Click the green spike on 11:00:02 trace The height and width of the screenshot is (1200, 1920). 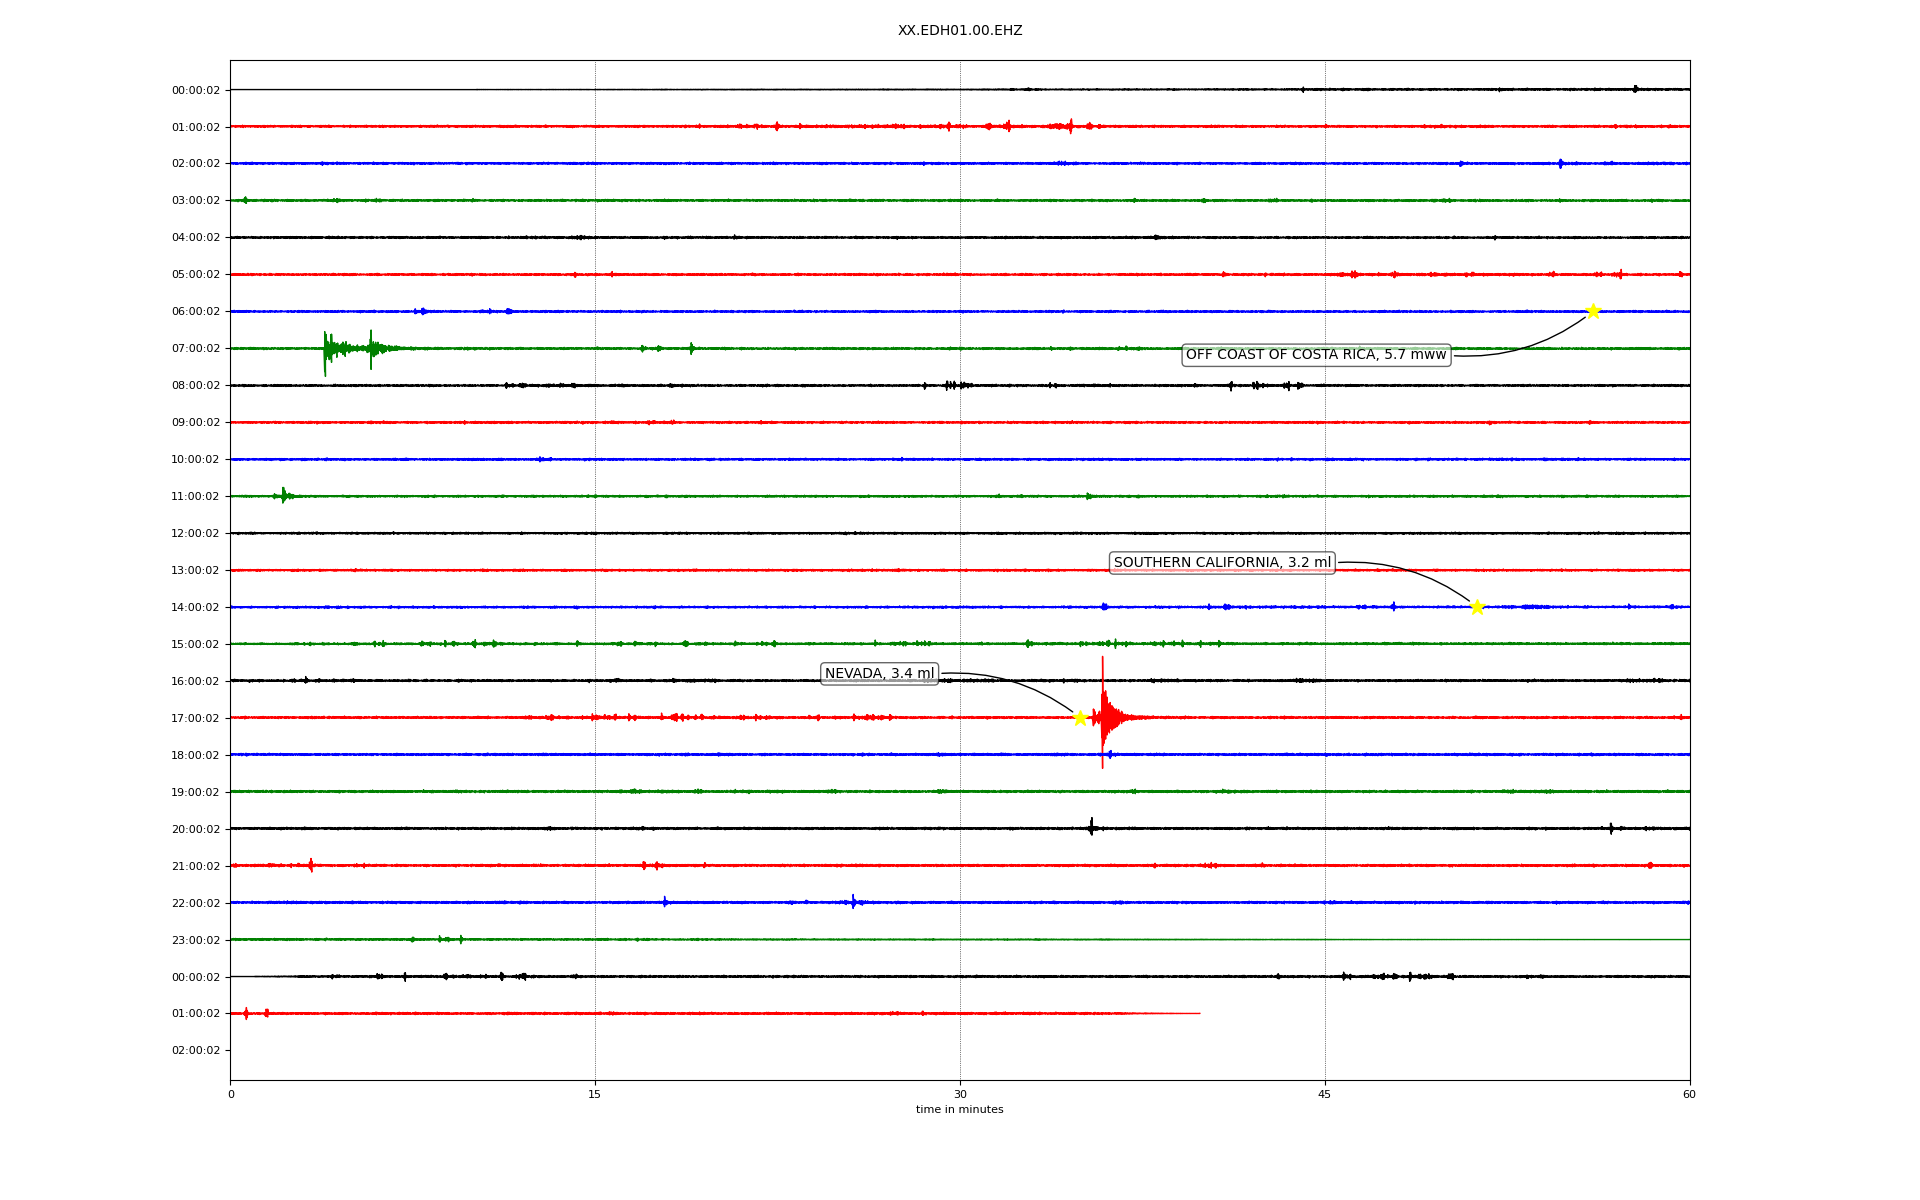(x=283, y=495)
